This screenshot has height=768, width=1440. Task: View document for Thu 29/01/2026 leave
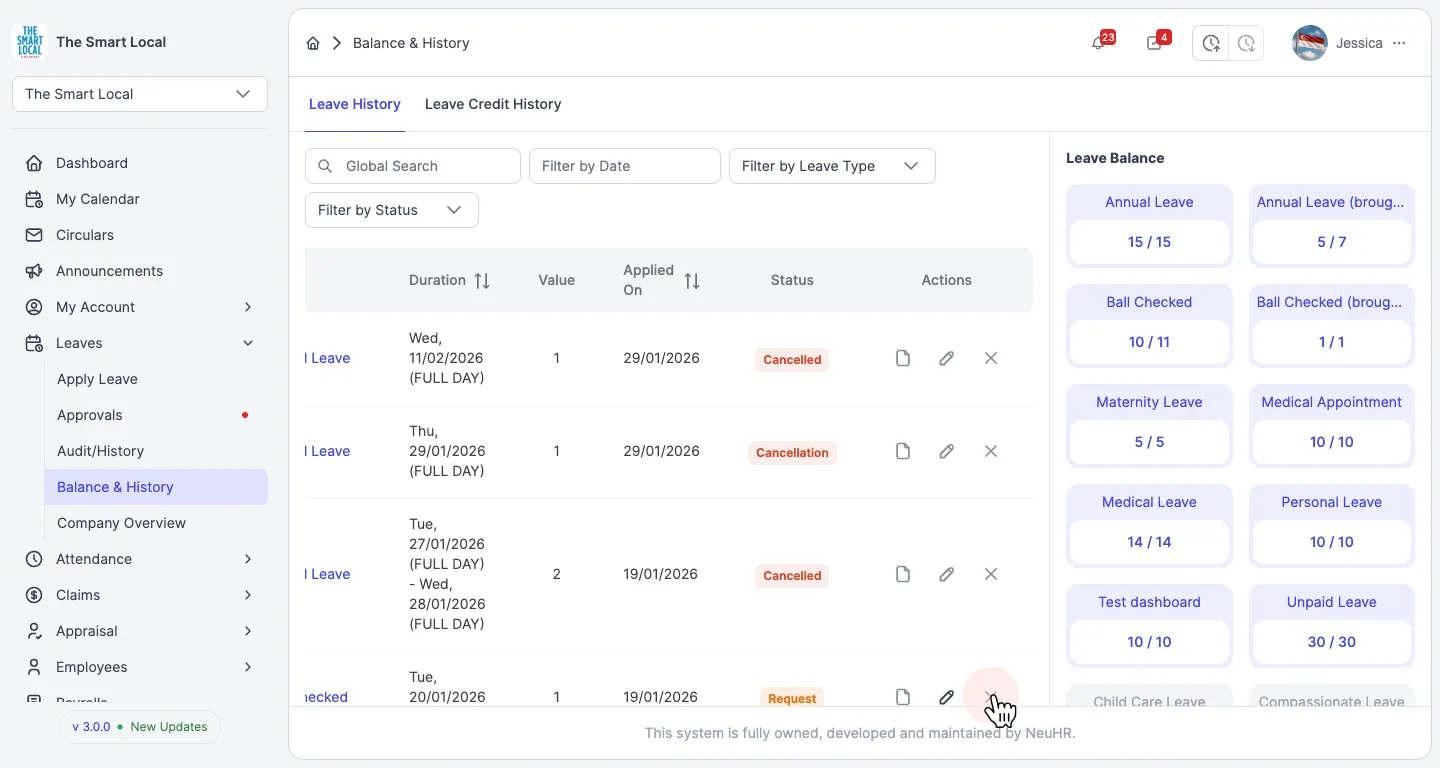click(x=903, y=451)
